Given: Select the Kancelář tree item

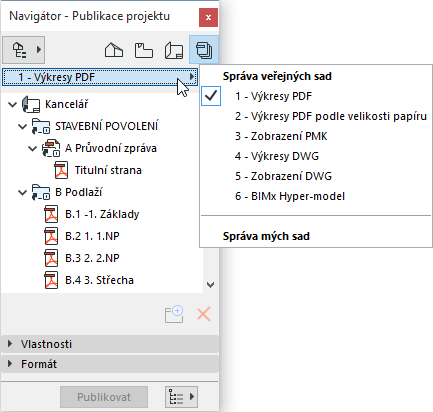Looking at the screenshot, I should (x=67, y=104).
